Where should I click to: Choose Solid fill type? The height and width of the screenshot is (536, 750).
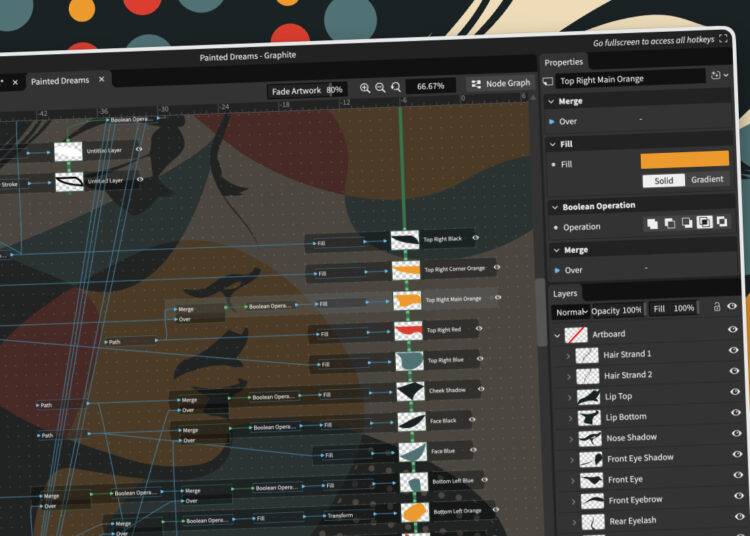[663, 180]
